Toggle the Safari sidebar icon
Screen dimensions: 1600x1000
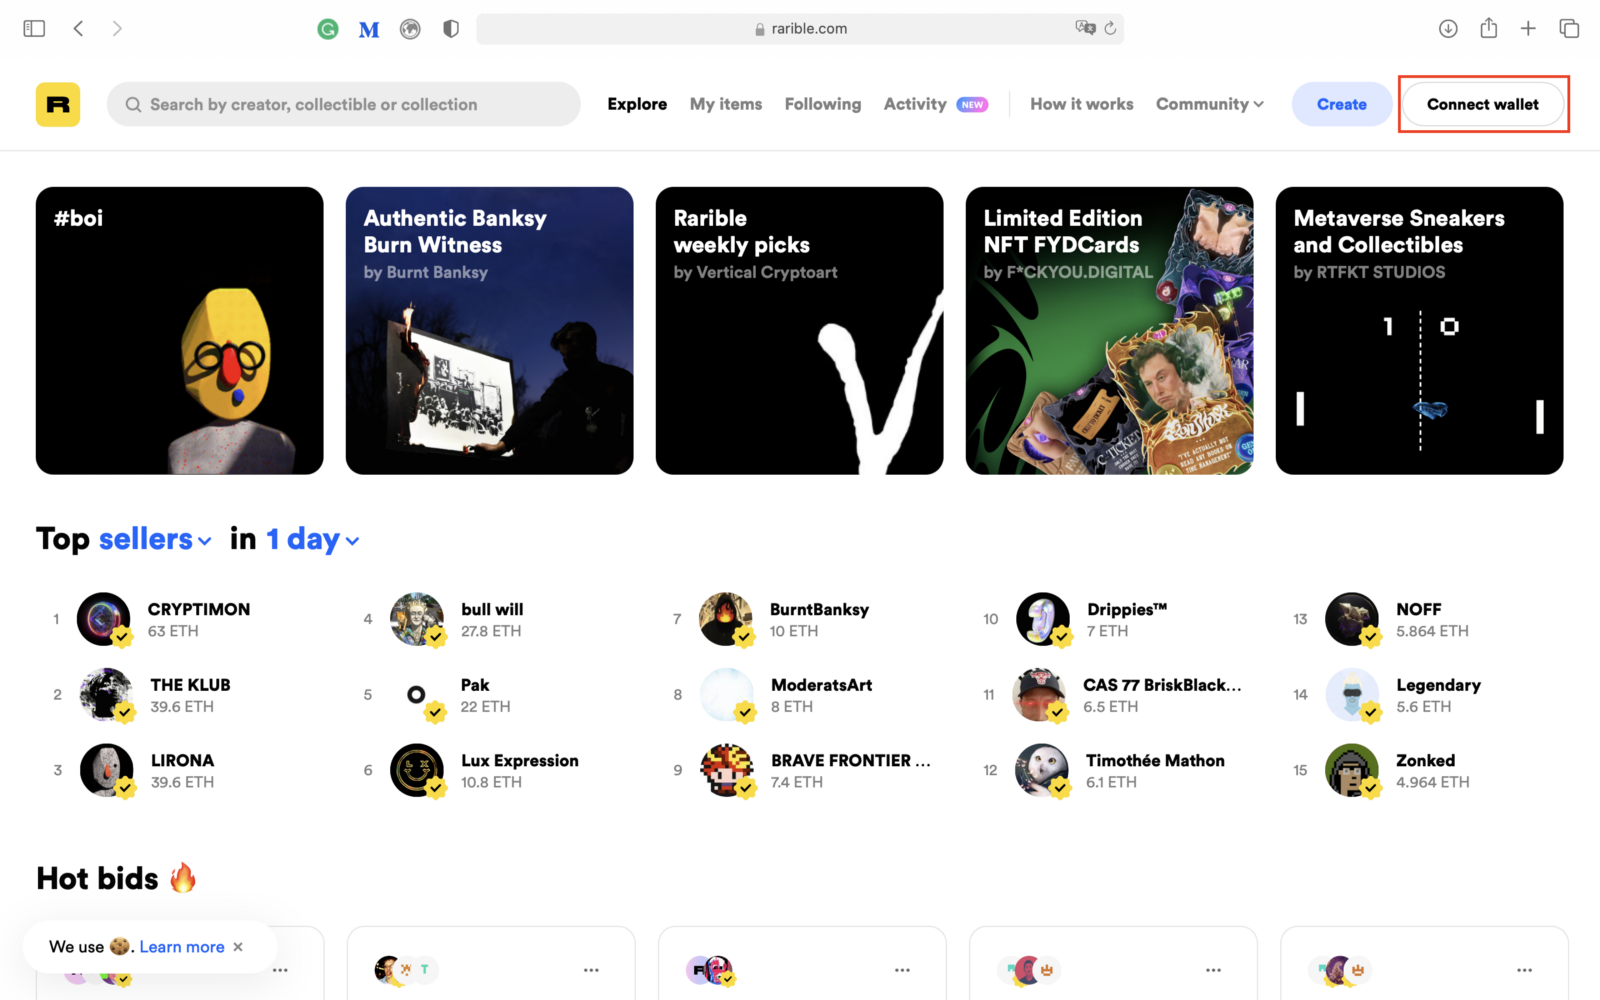pyautogui.click(x=34, y=29)
